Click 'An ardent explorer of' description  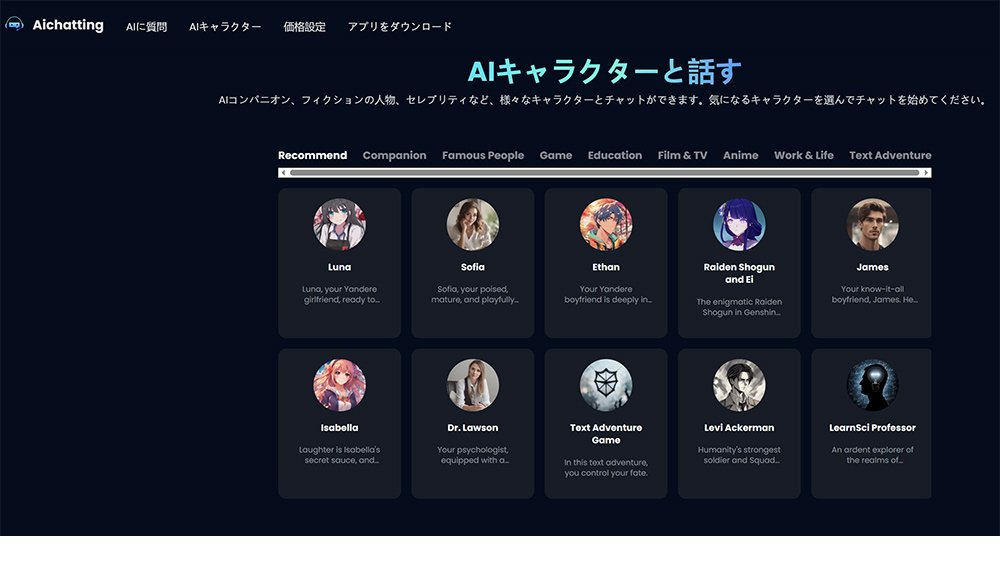[x=872, y=455]
